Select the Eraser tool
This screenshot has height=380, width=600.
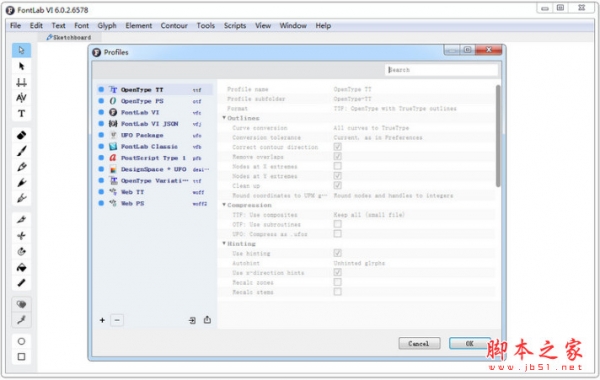click(x=21, y=135)
